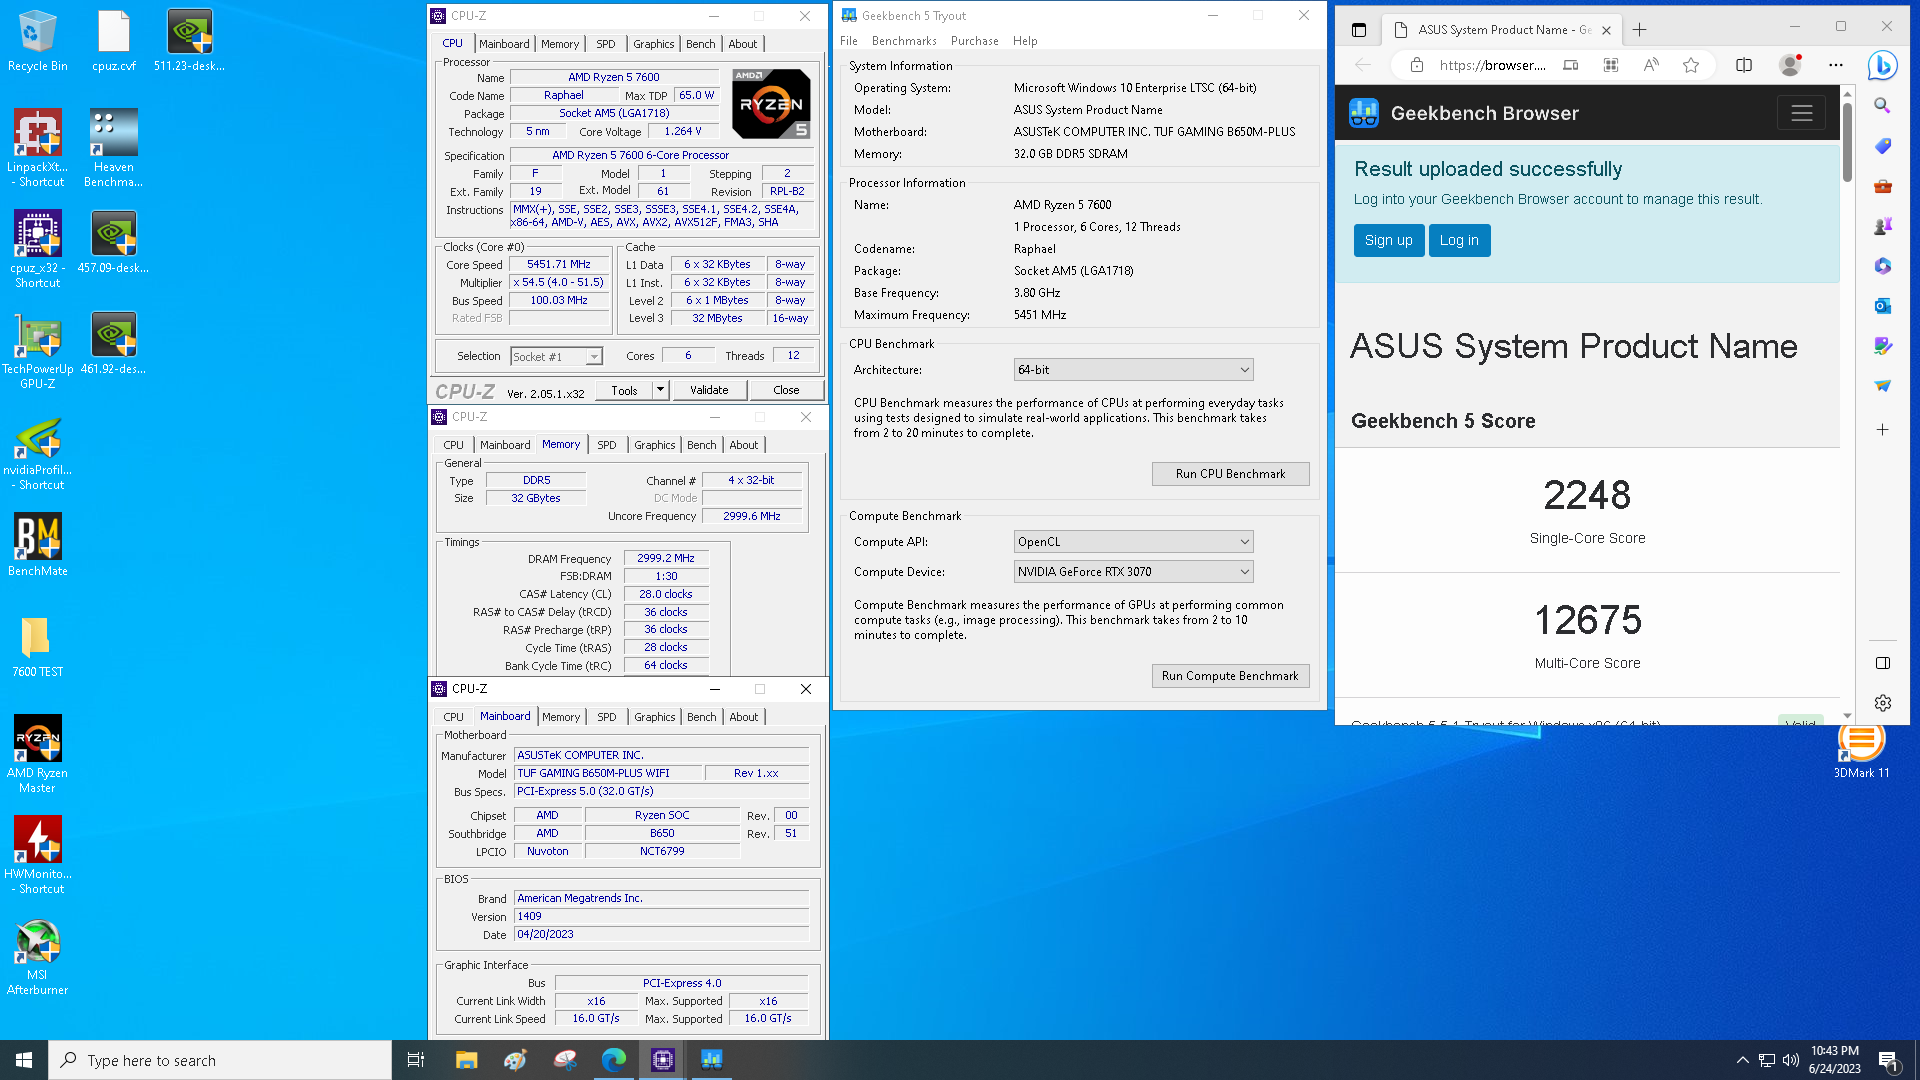Open Bench tab in bottom CPU-Z window

[x=701, y=717]
